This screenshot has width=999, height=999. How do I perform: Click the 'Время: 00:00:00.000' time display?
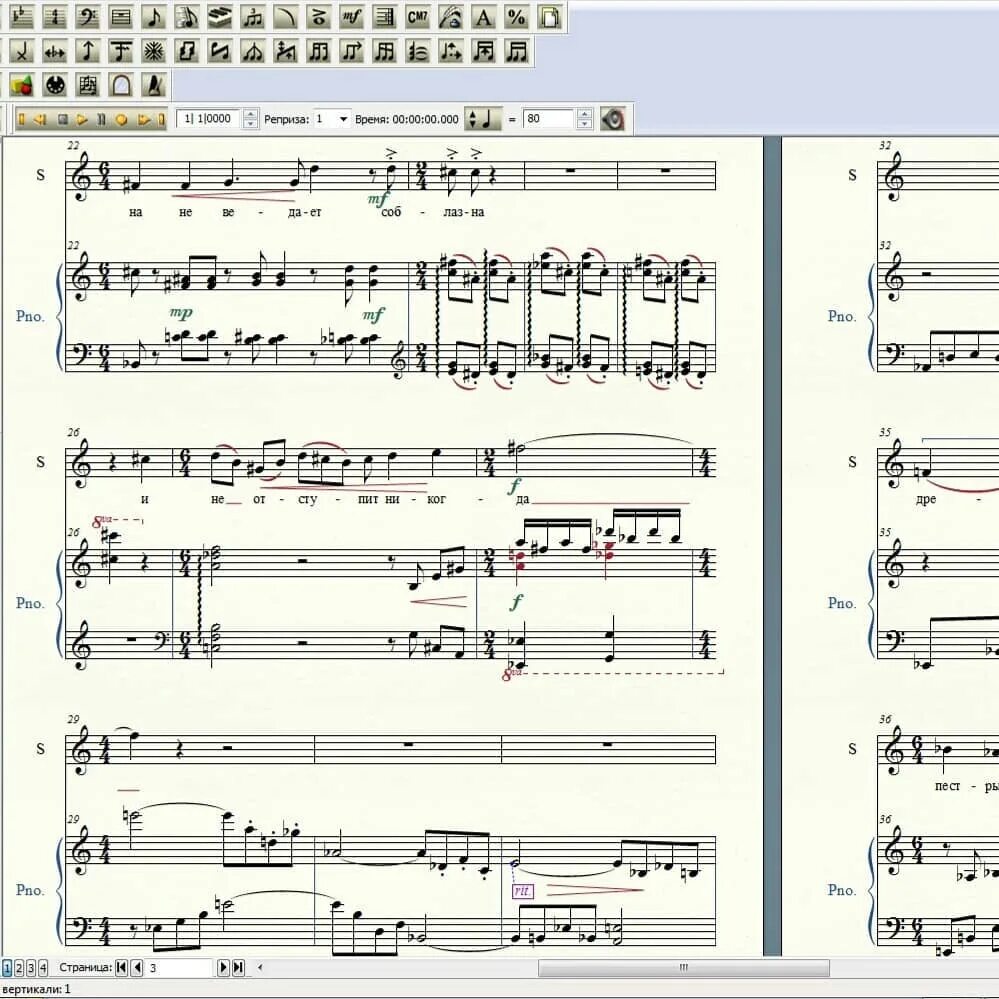point(406,119)
